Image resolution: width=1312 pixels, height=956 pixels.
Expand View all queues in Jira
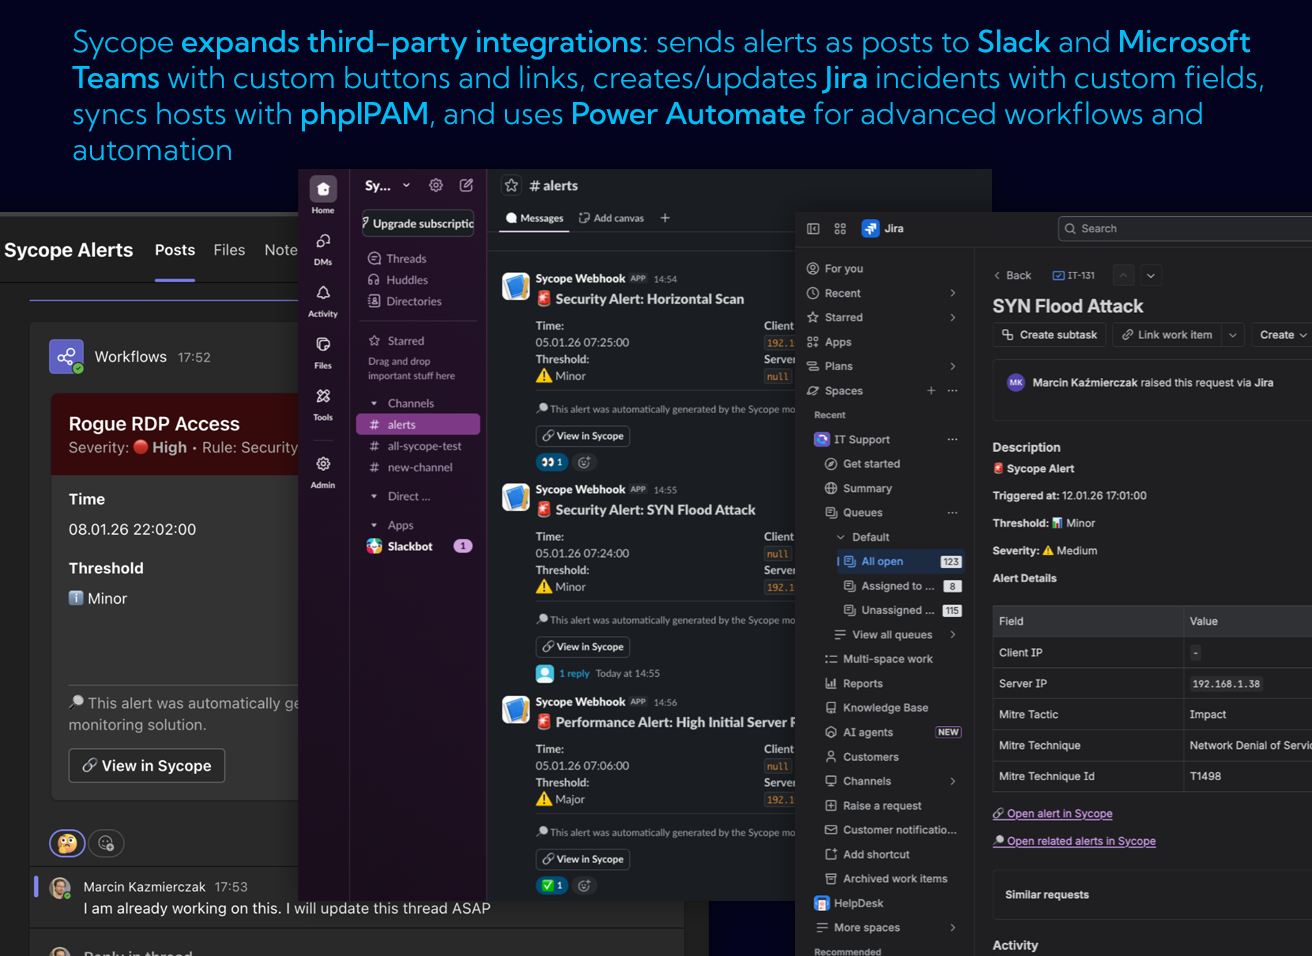click(x=952, y=635)
